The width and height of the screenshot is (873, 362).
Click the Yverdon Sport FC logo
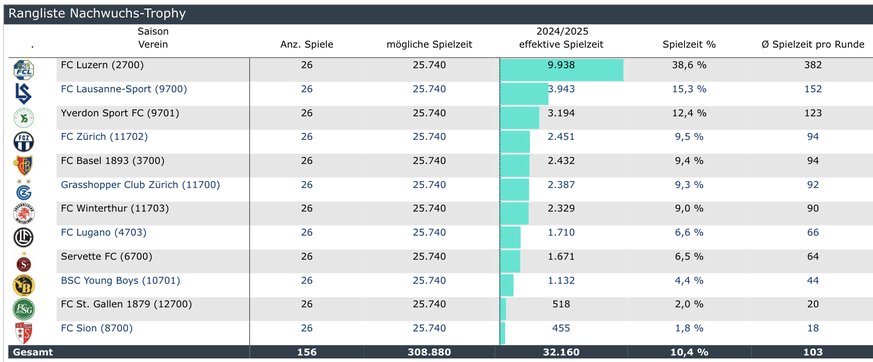[23, 118]
